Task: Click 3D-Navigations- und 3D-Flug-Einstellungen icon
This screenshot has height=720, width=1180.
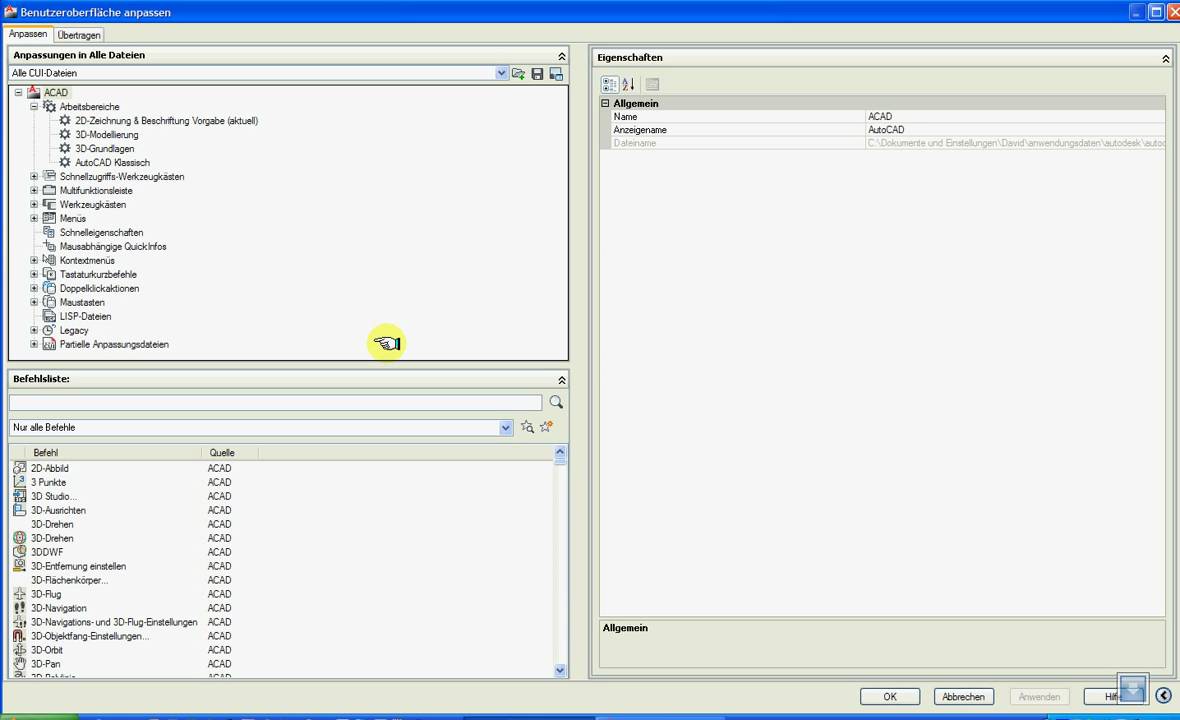Action: tap(20, 622)
